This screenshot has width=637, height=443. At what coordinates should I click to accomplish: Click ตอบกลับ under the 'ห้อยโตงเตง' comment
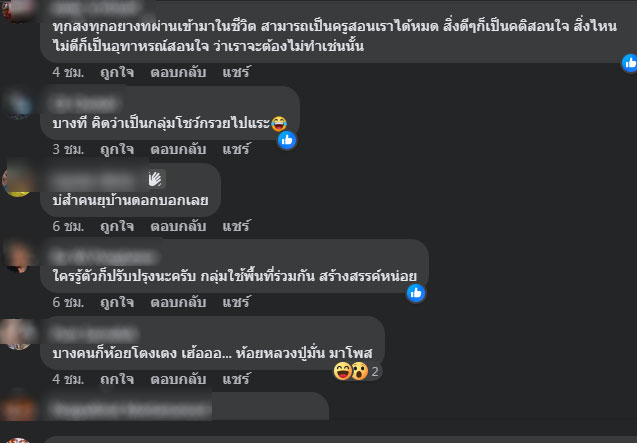click(x=178, y=379)
